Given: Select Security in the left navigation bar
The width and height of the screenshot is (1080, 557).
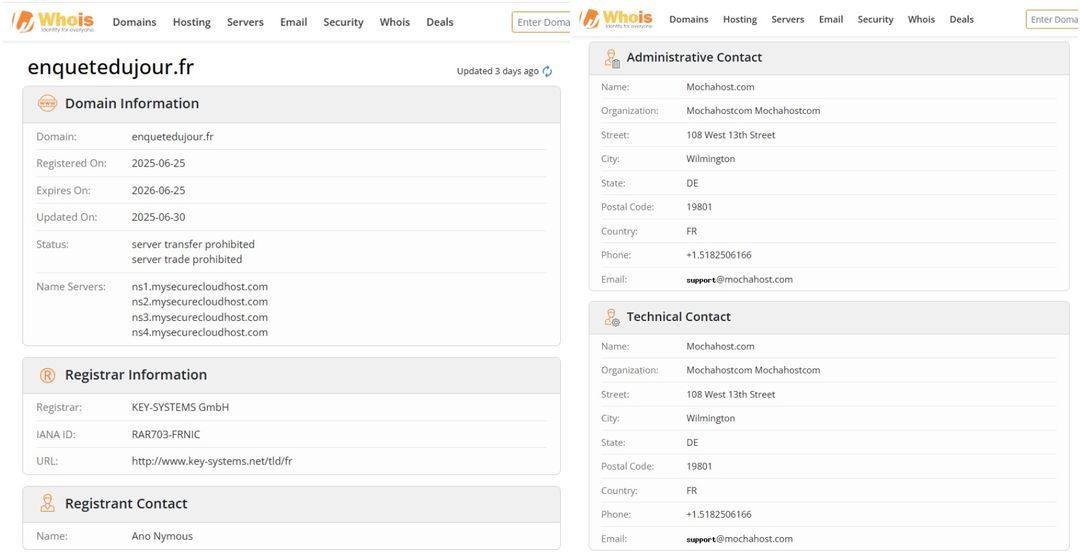Looking at the screenshot, I should coord(343,22).
